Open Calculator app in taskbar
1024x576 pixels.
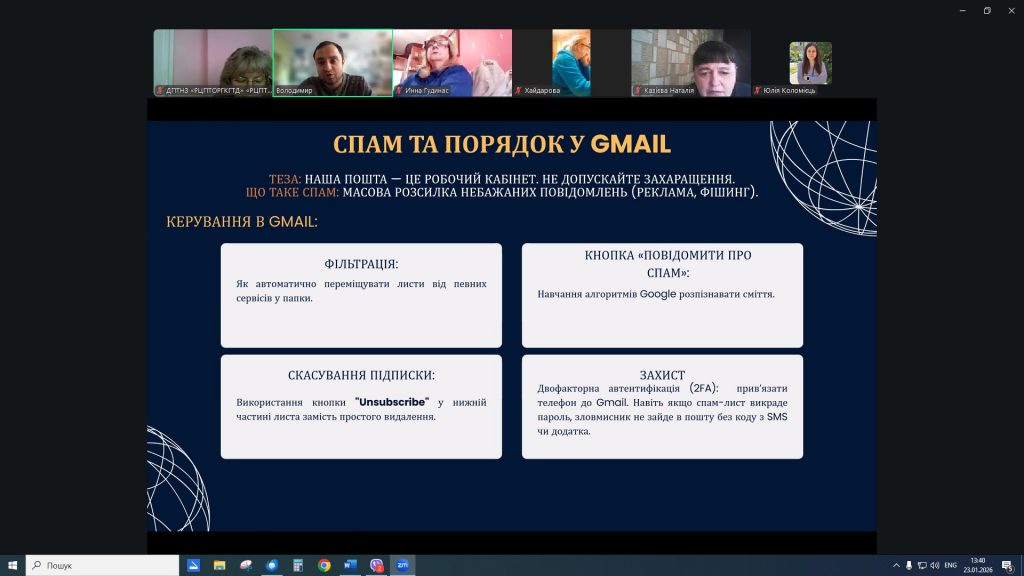298,565
